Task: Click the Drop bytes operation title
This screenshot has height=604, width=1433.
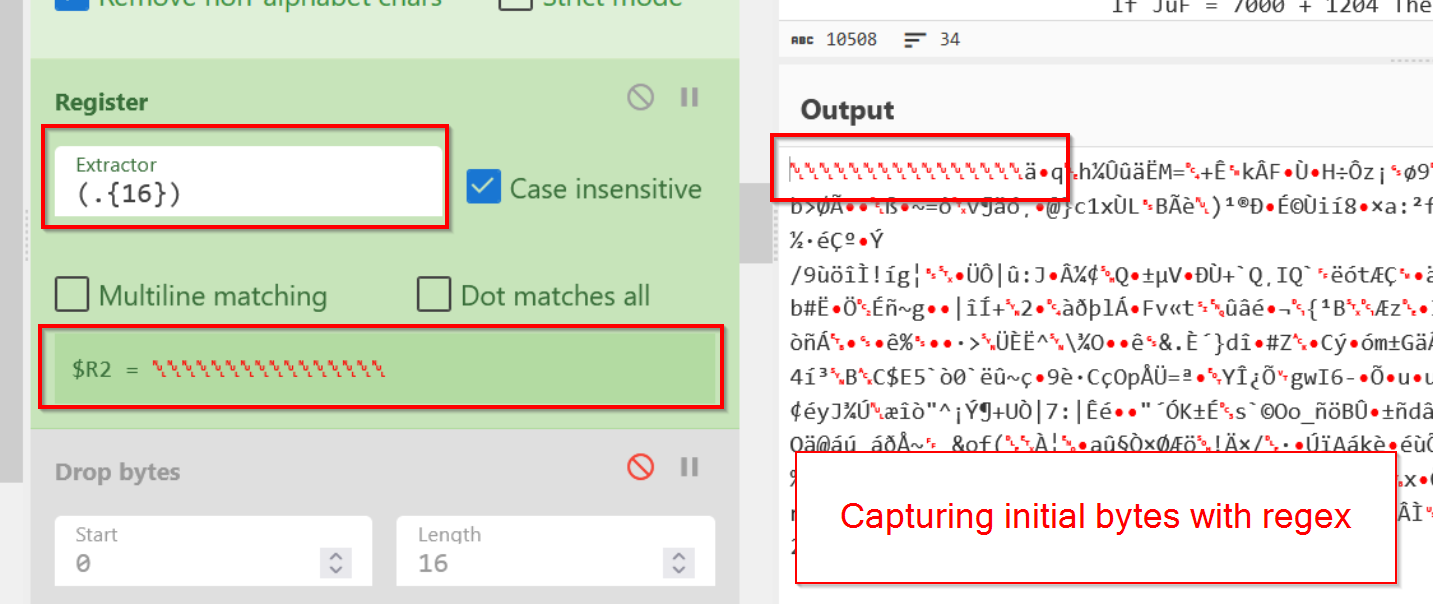Action: click(x=117, y=472)
